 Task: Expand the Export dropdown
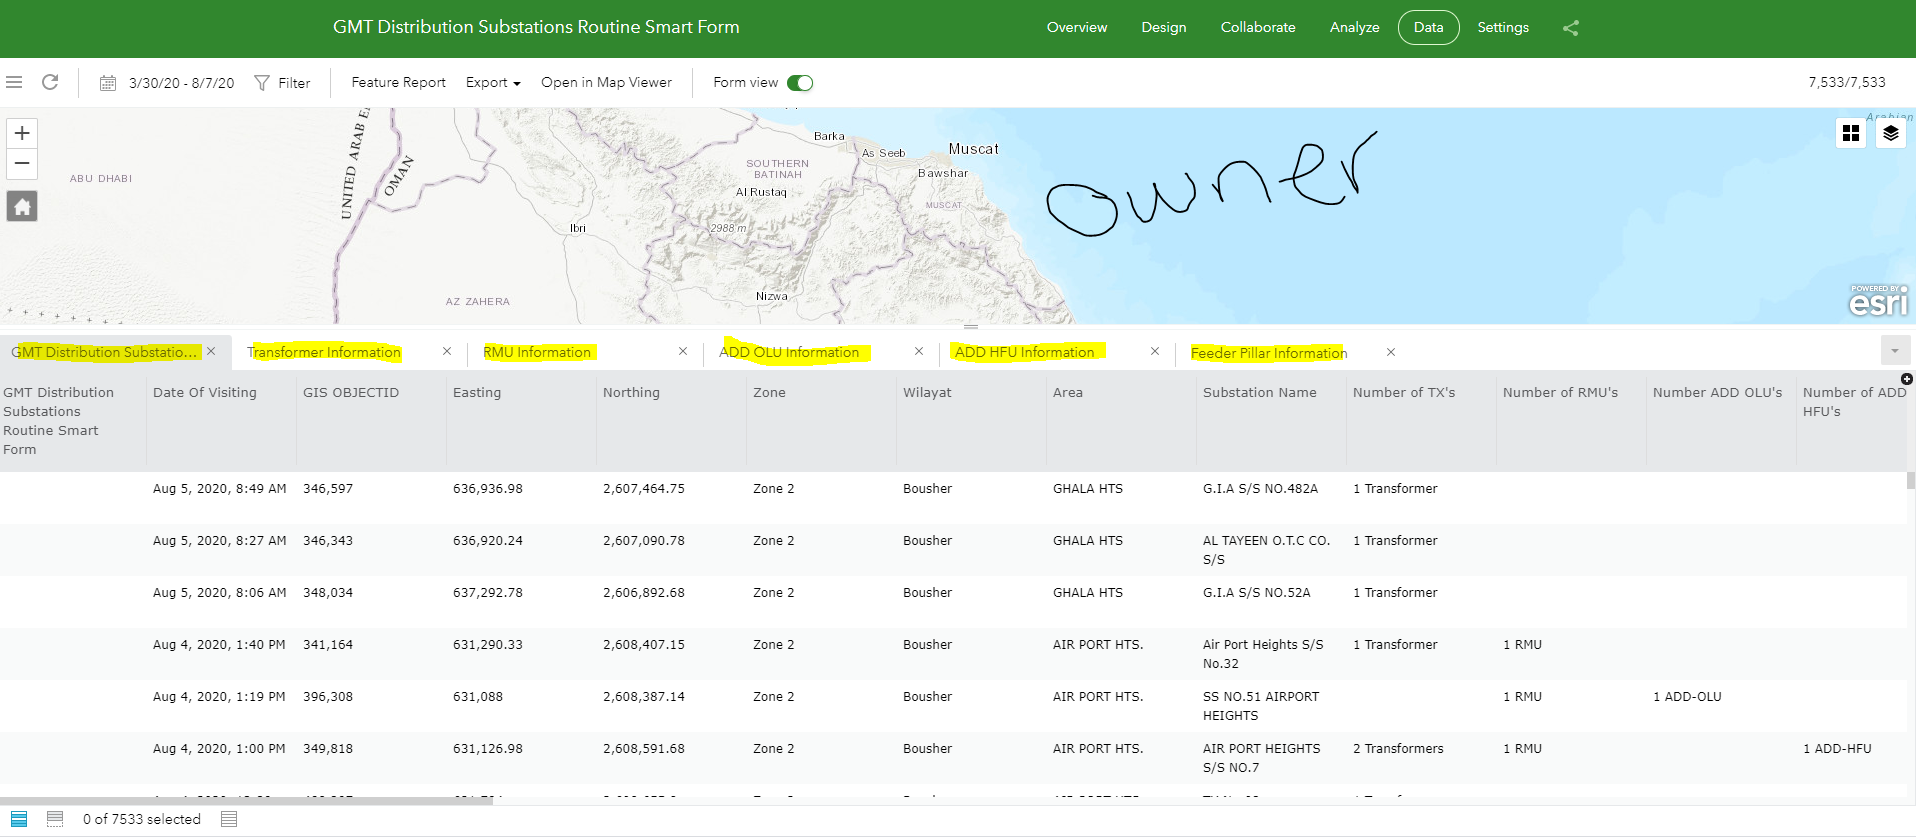pyautogui.click(x=493, y=83)
